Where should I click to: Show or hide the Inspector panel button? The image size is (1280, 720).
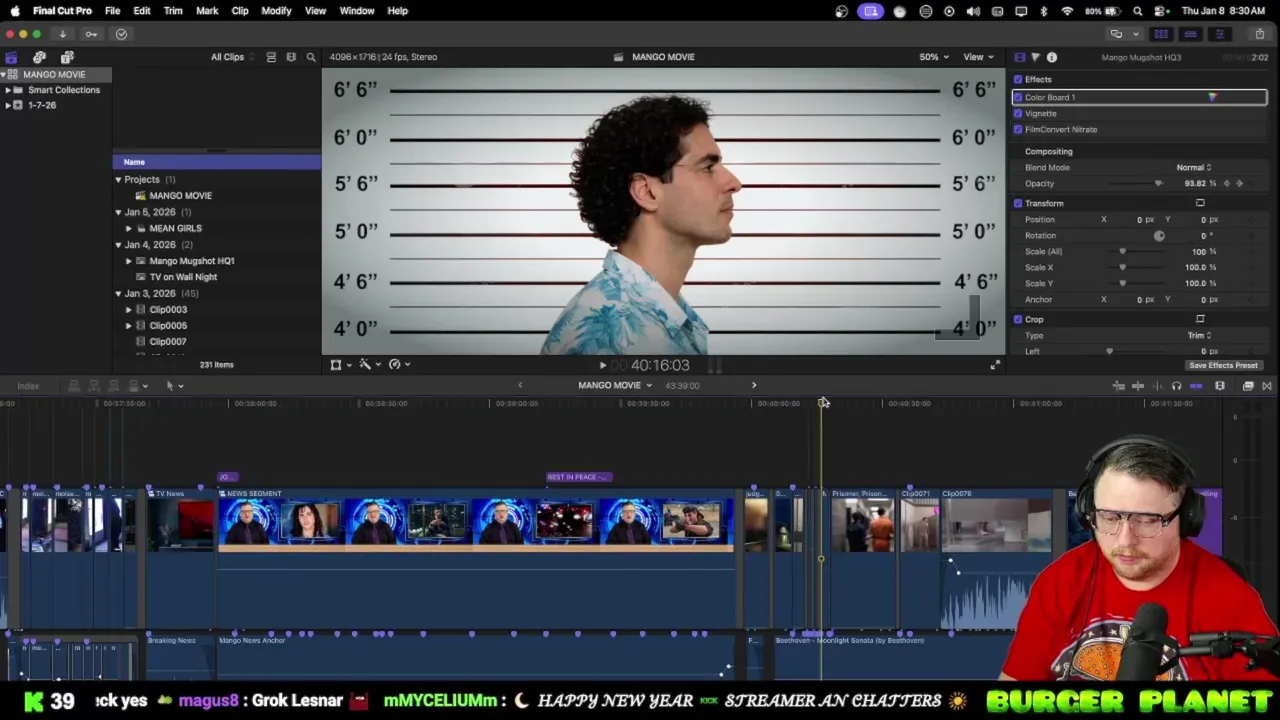click(1219, 34)
